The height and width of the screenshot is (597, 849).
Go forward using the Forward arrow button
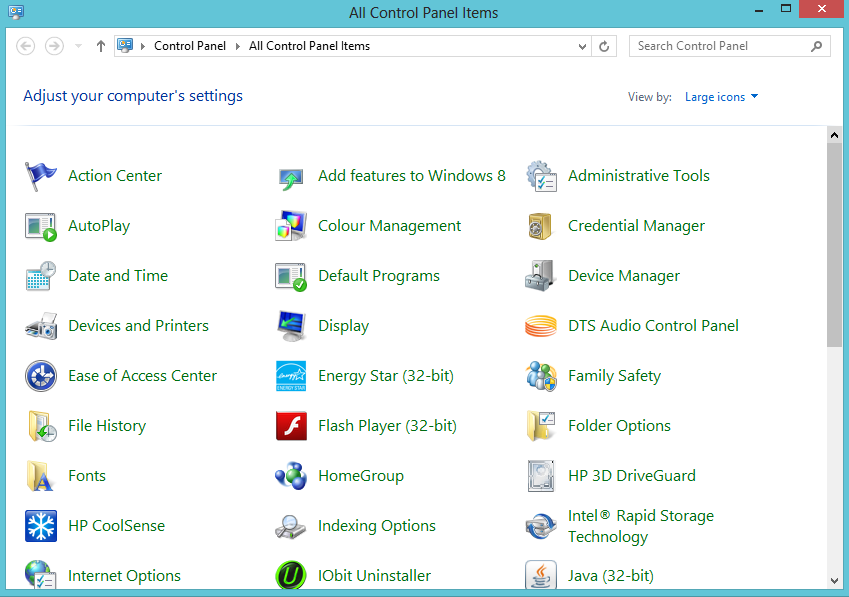54,46
